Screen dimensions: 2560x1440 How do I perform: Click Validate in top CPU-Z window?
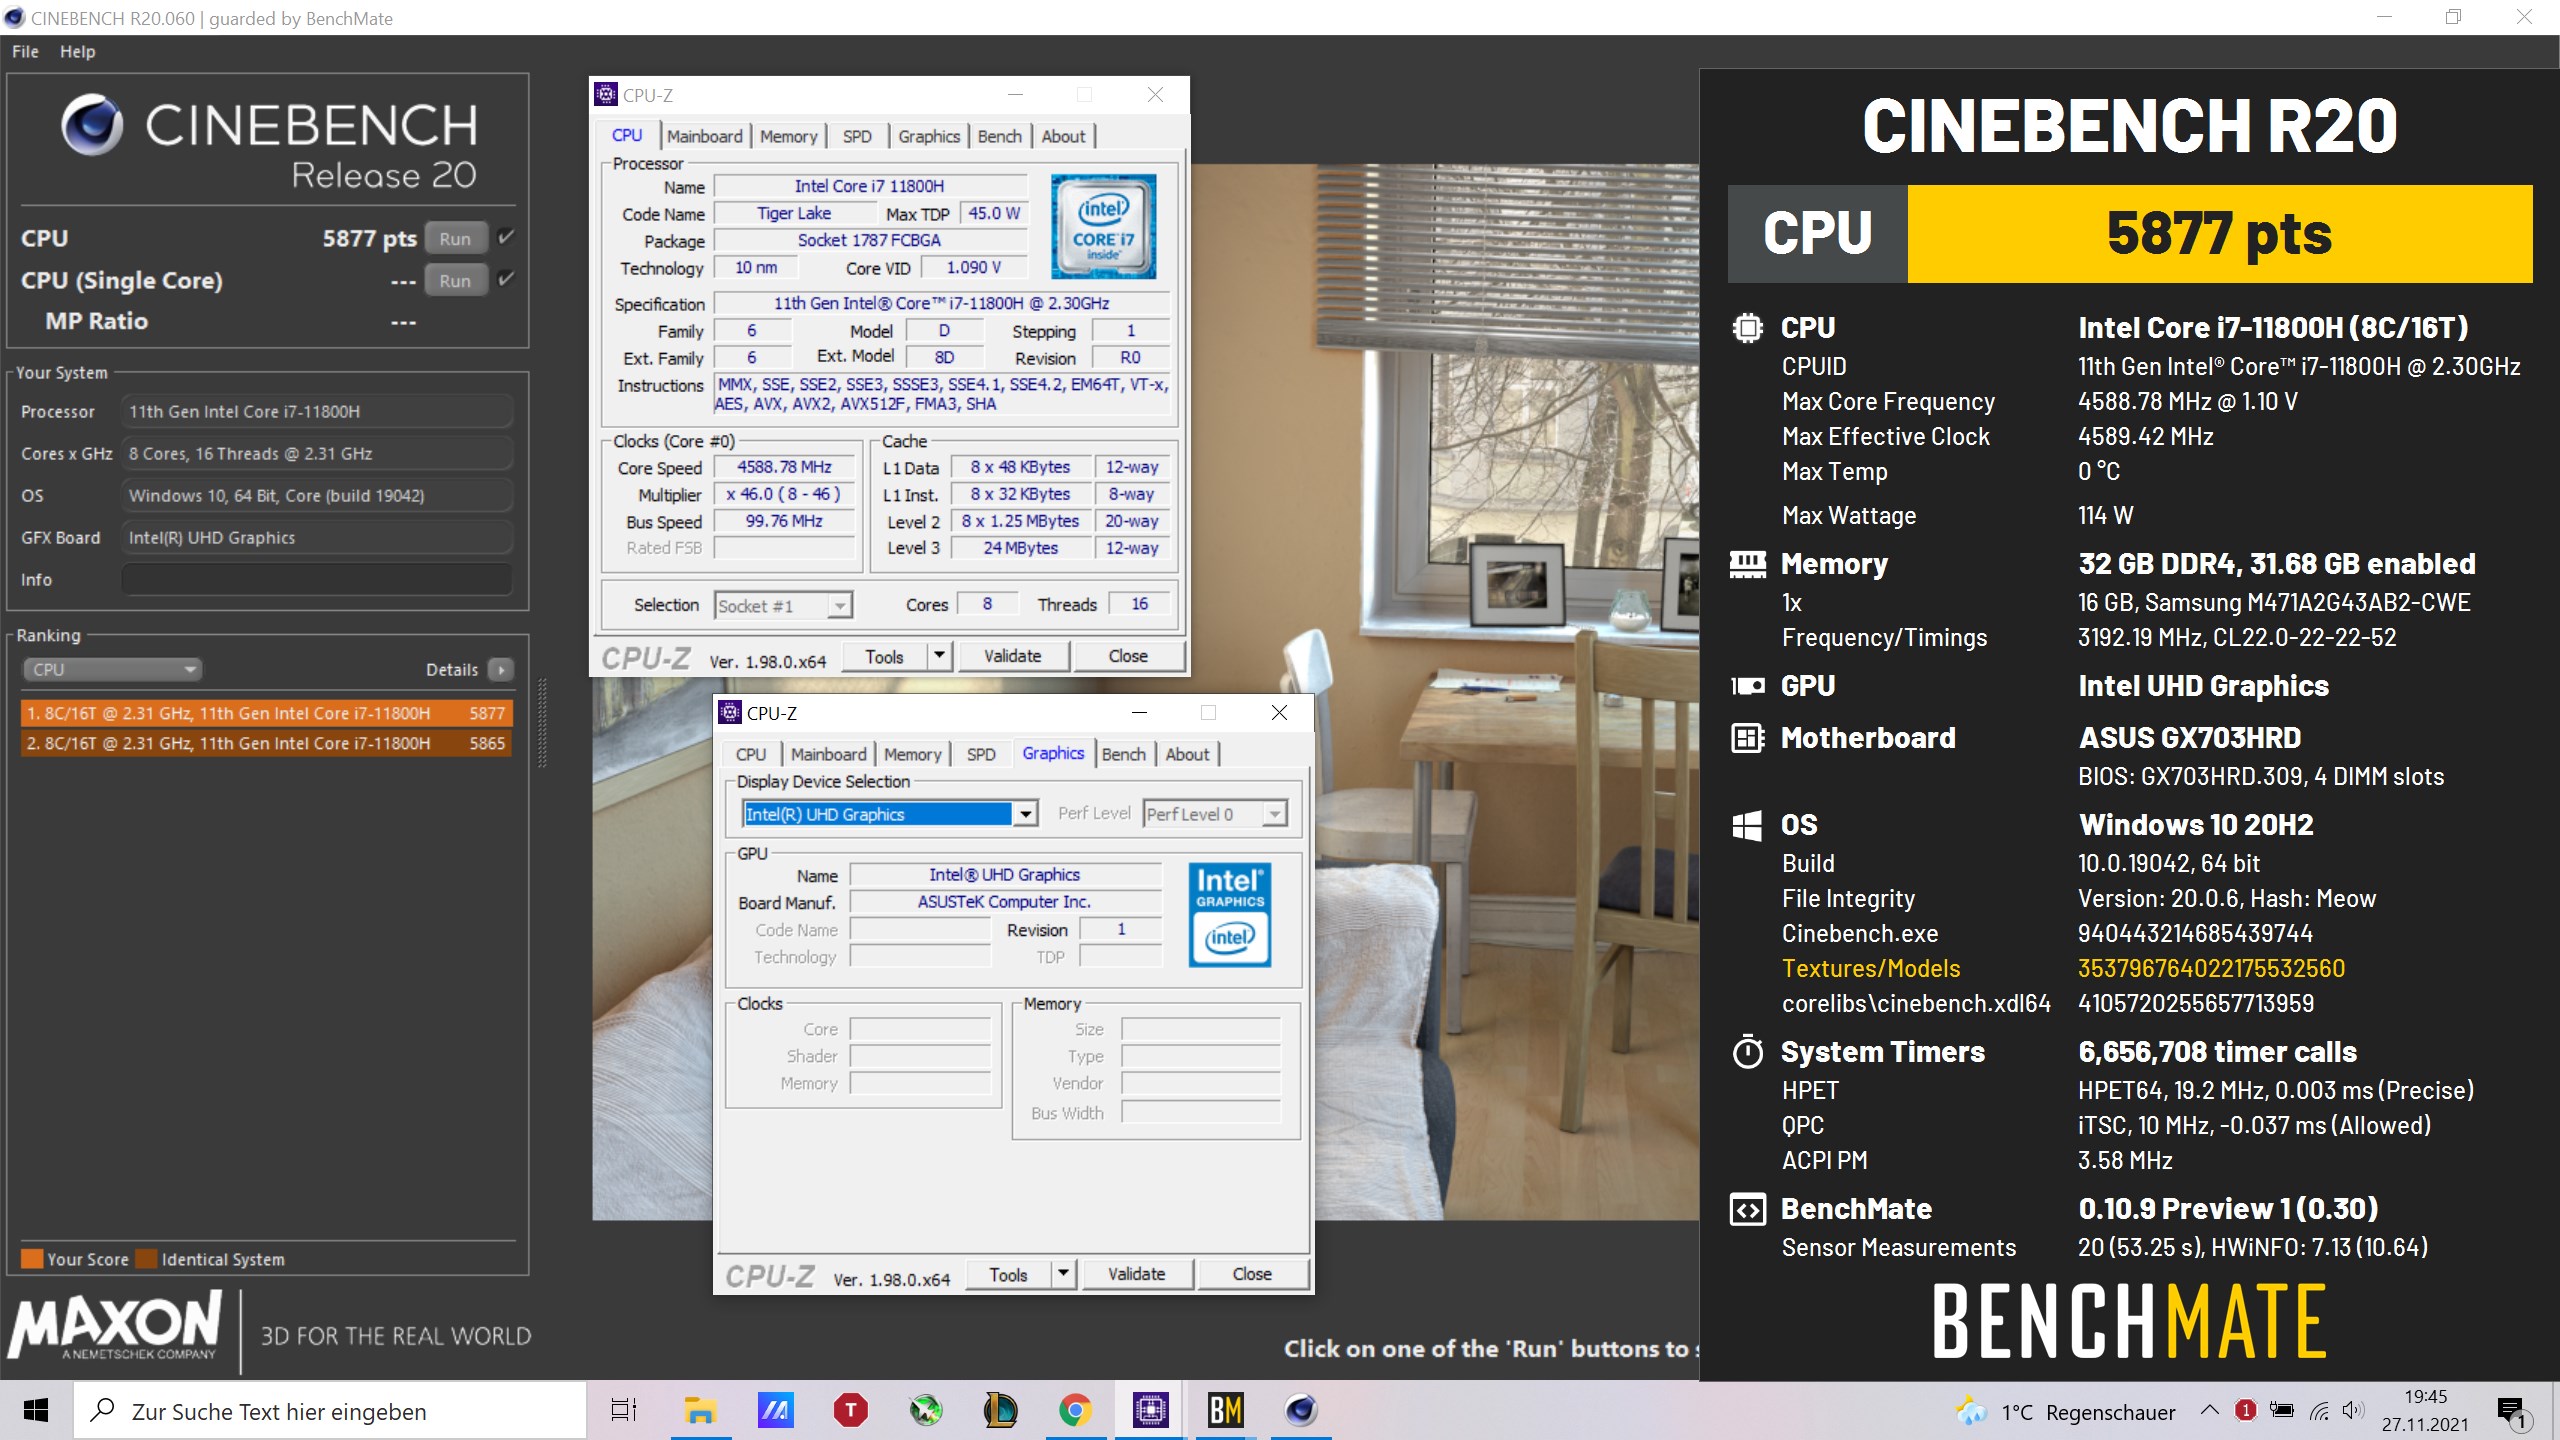click(x=1012, y=656)
